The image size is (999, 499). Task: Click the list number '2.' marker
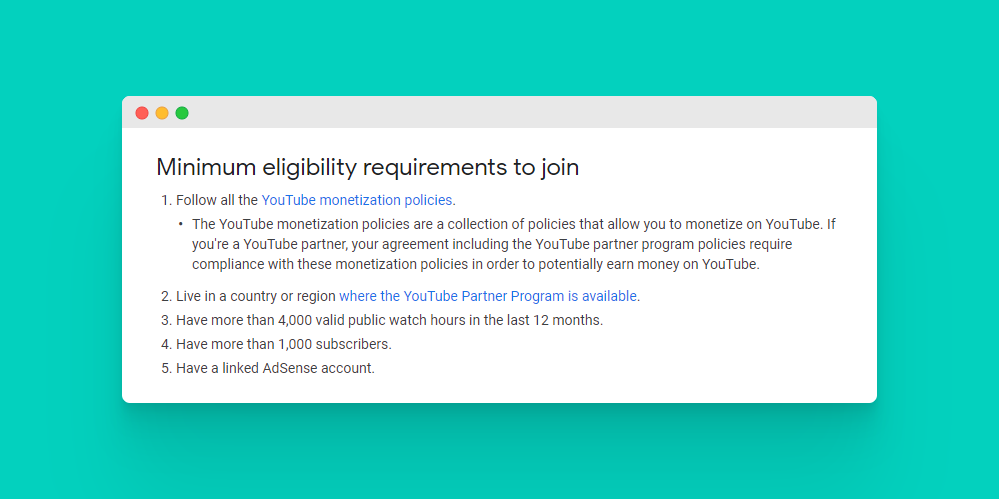pyautogui.click(x=166, y=296)
